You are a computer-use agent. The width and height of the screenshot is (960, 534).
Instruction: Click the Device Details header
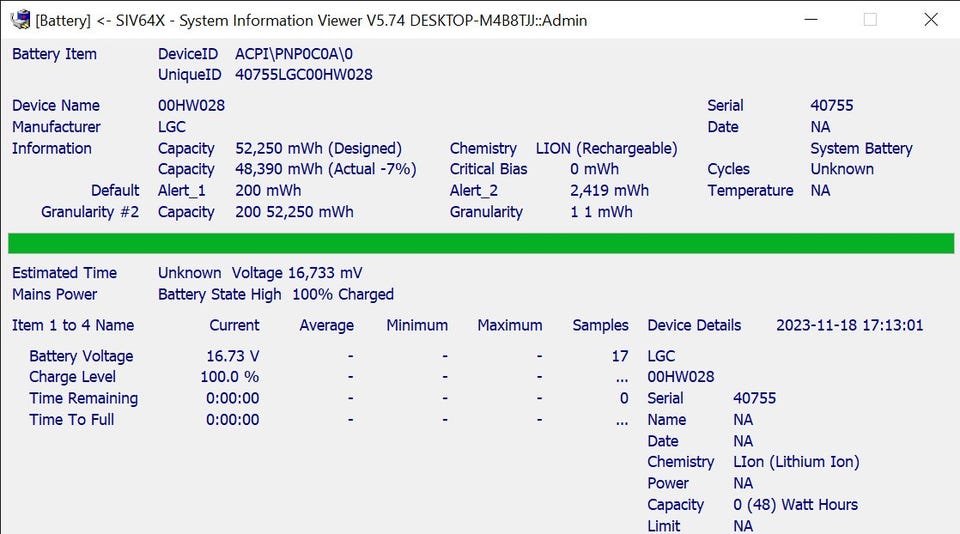[694, 325]
